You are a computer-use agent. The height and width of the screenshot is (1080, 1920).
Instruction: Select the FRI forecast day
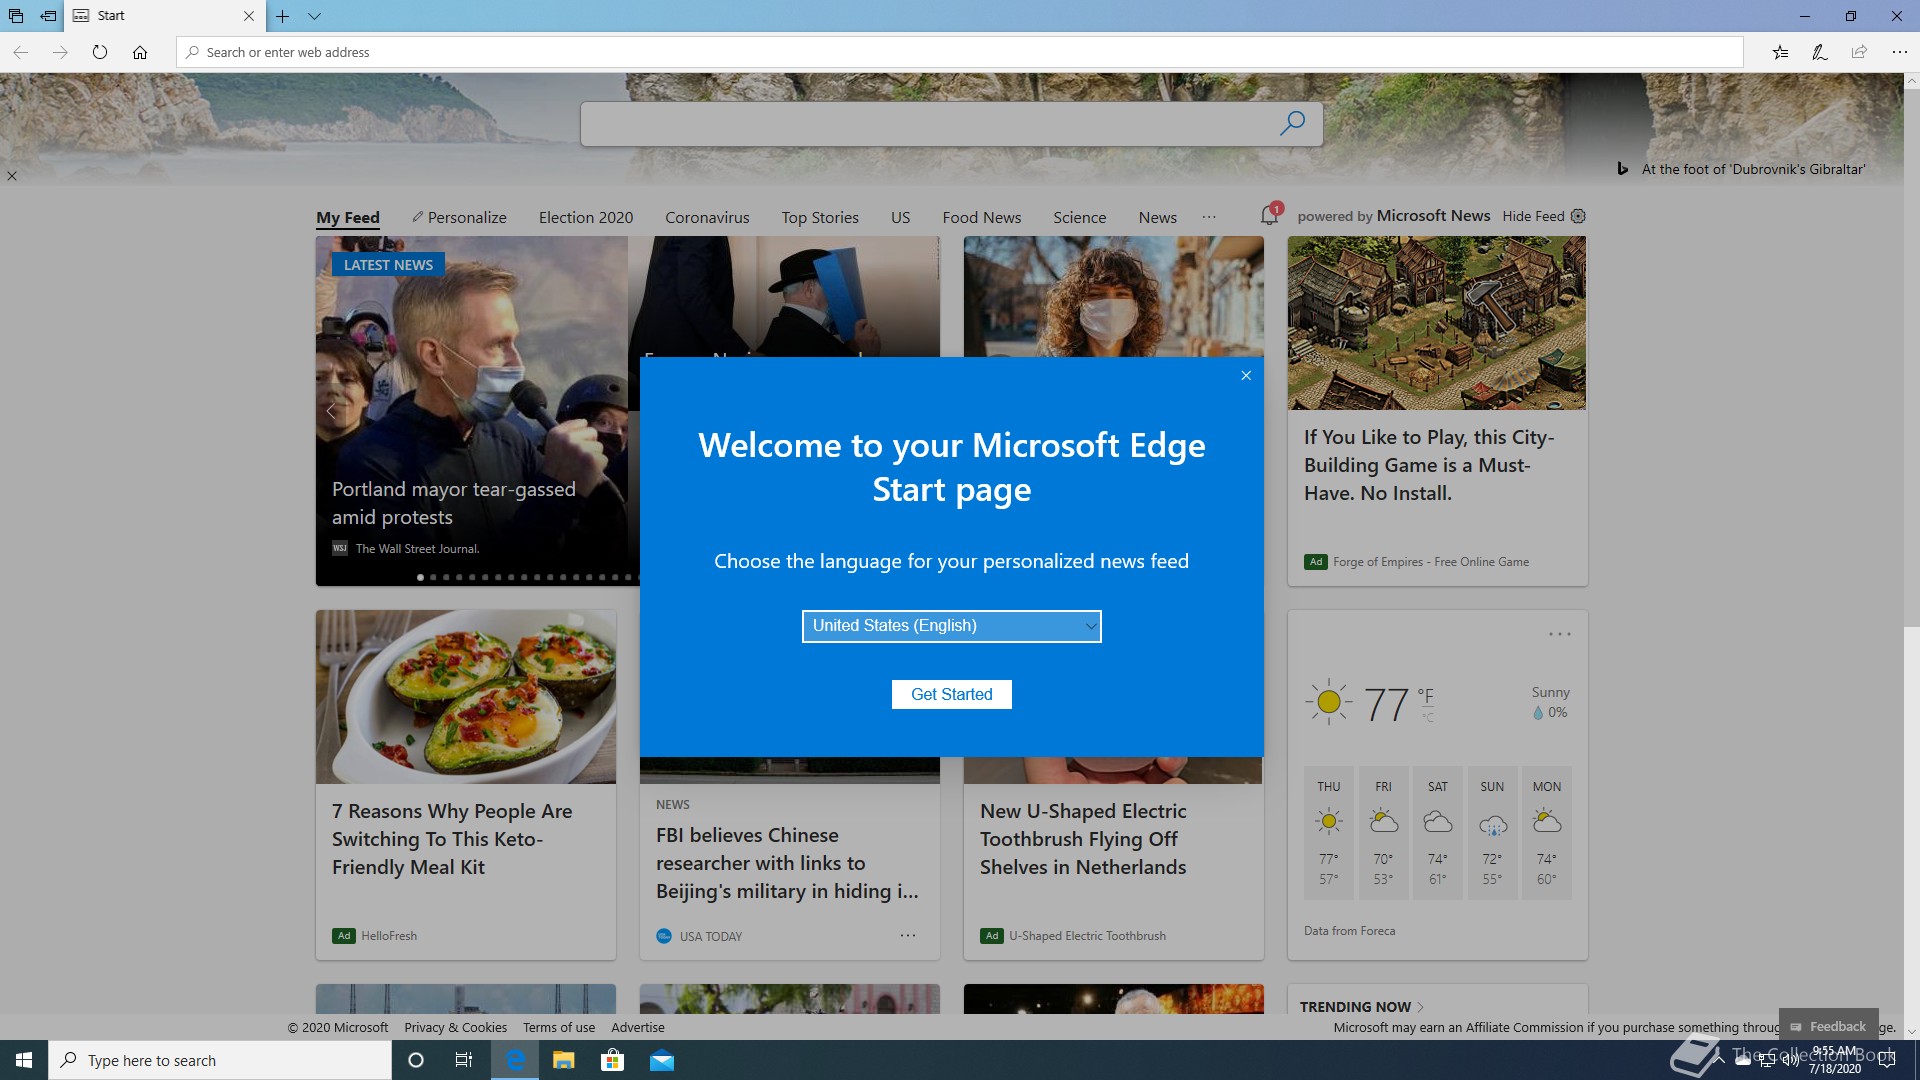point(1383,833)
